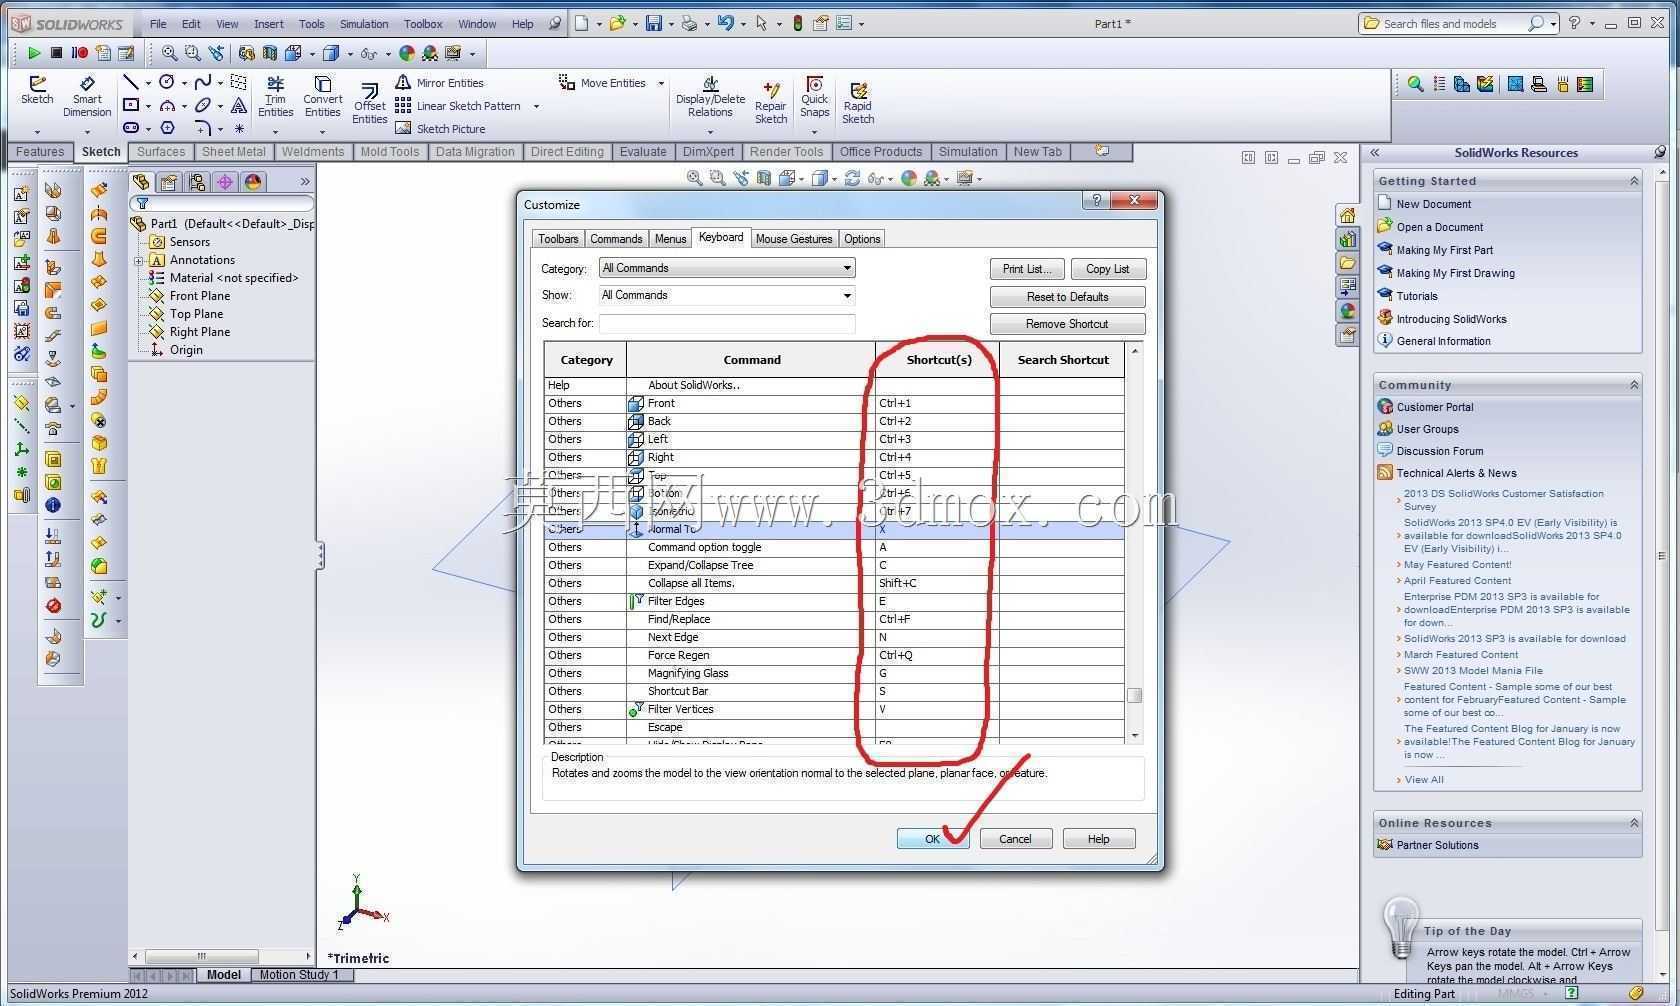Click OK in the Customize dialog
The width and height of the screenshot is (1680, 1006).
[932, 839]
